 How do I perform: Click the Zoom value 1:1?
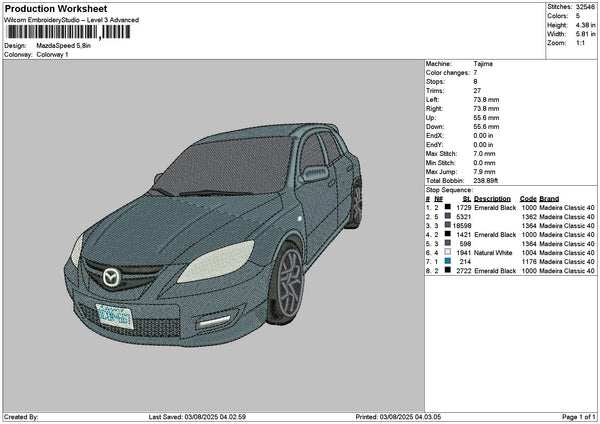click(578, 44)
